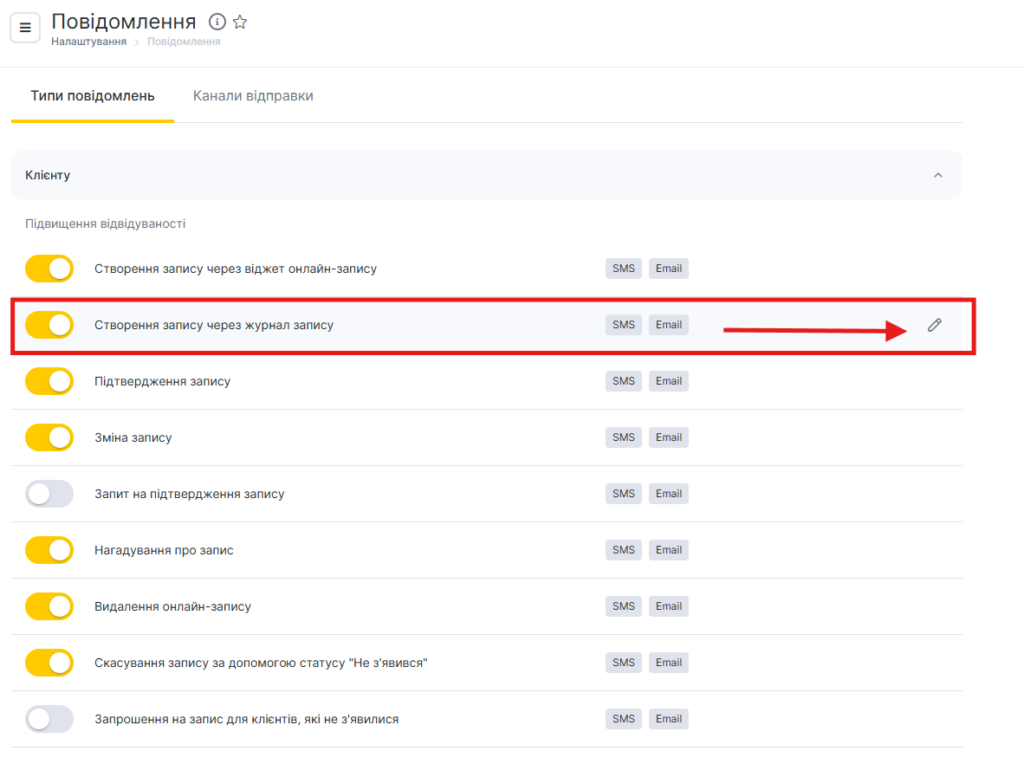The width and height of the screenshot is (1024, 764).
Task: Switch to Канали відправки tab
Action: point(253,96)
